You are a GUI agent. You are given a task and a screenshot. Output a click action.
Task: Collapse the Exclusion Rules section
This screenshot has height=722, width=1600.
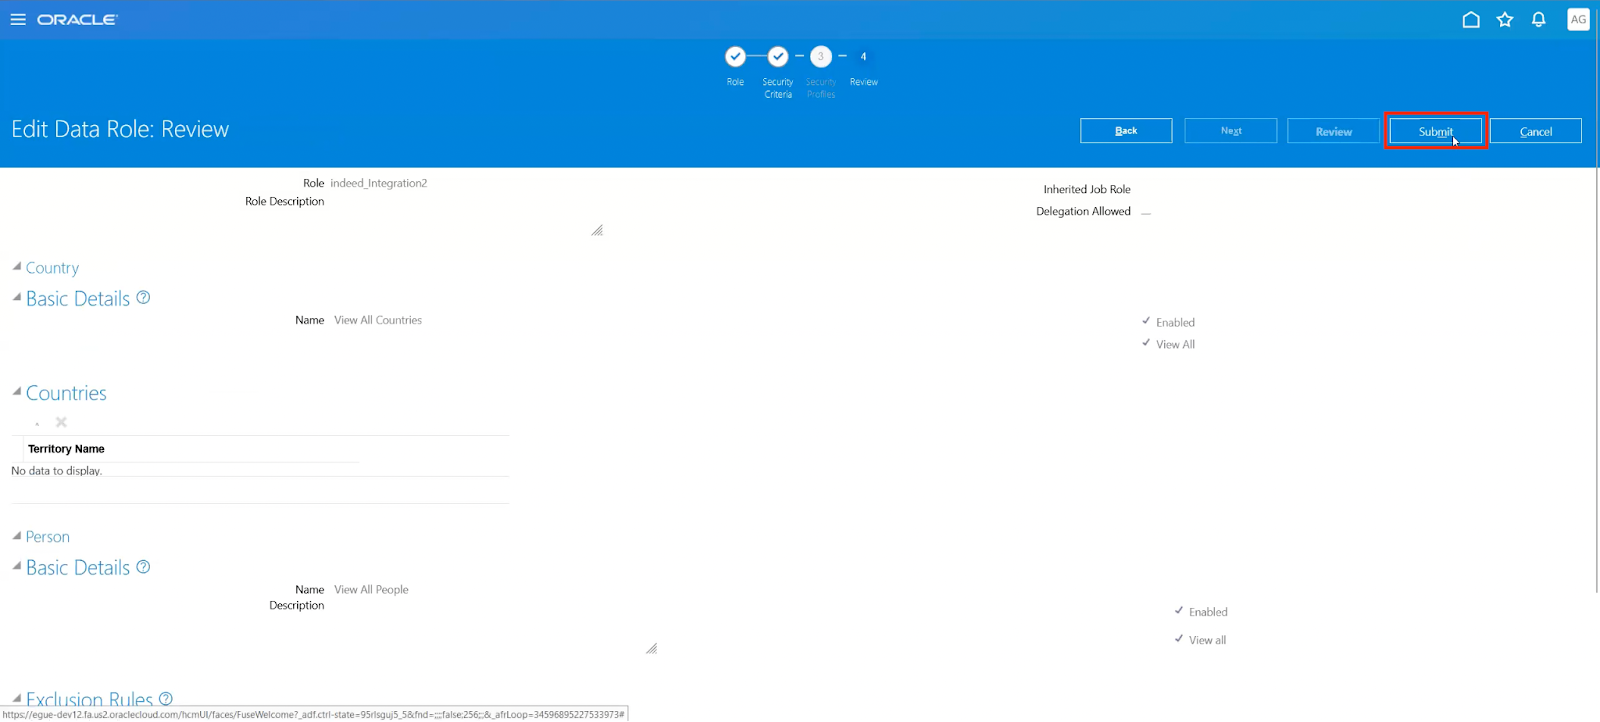click(16, 698)
